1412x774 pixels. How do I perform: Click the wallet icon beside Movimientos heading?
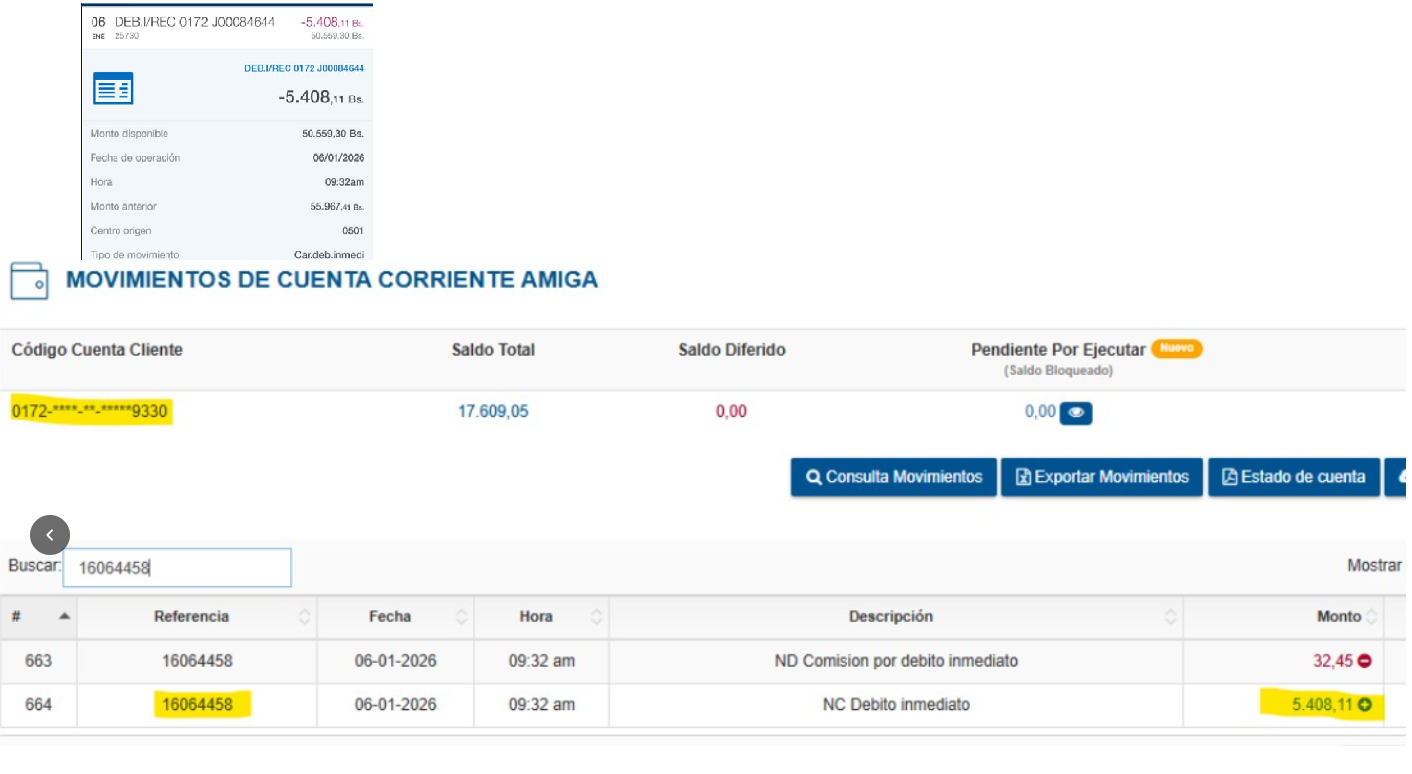29,281
